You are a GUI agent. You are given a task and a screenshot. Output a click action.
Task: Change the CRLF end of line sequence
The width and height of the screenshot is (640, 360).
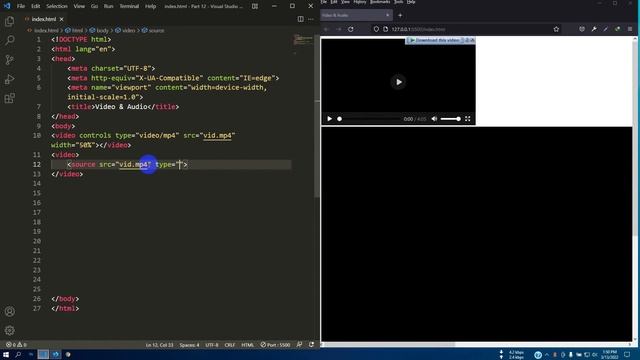[230, 345]
